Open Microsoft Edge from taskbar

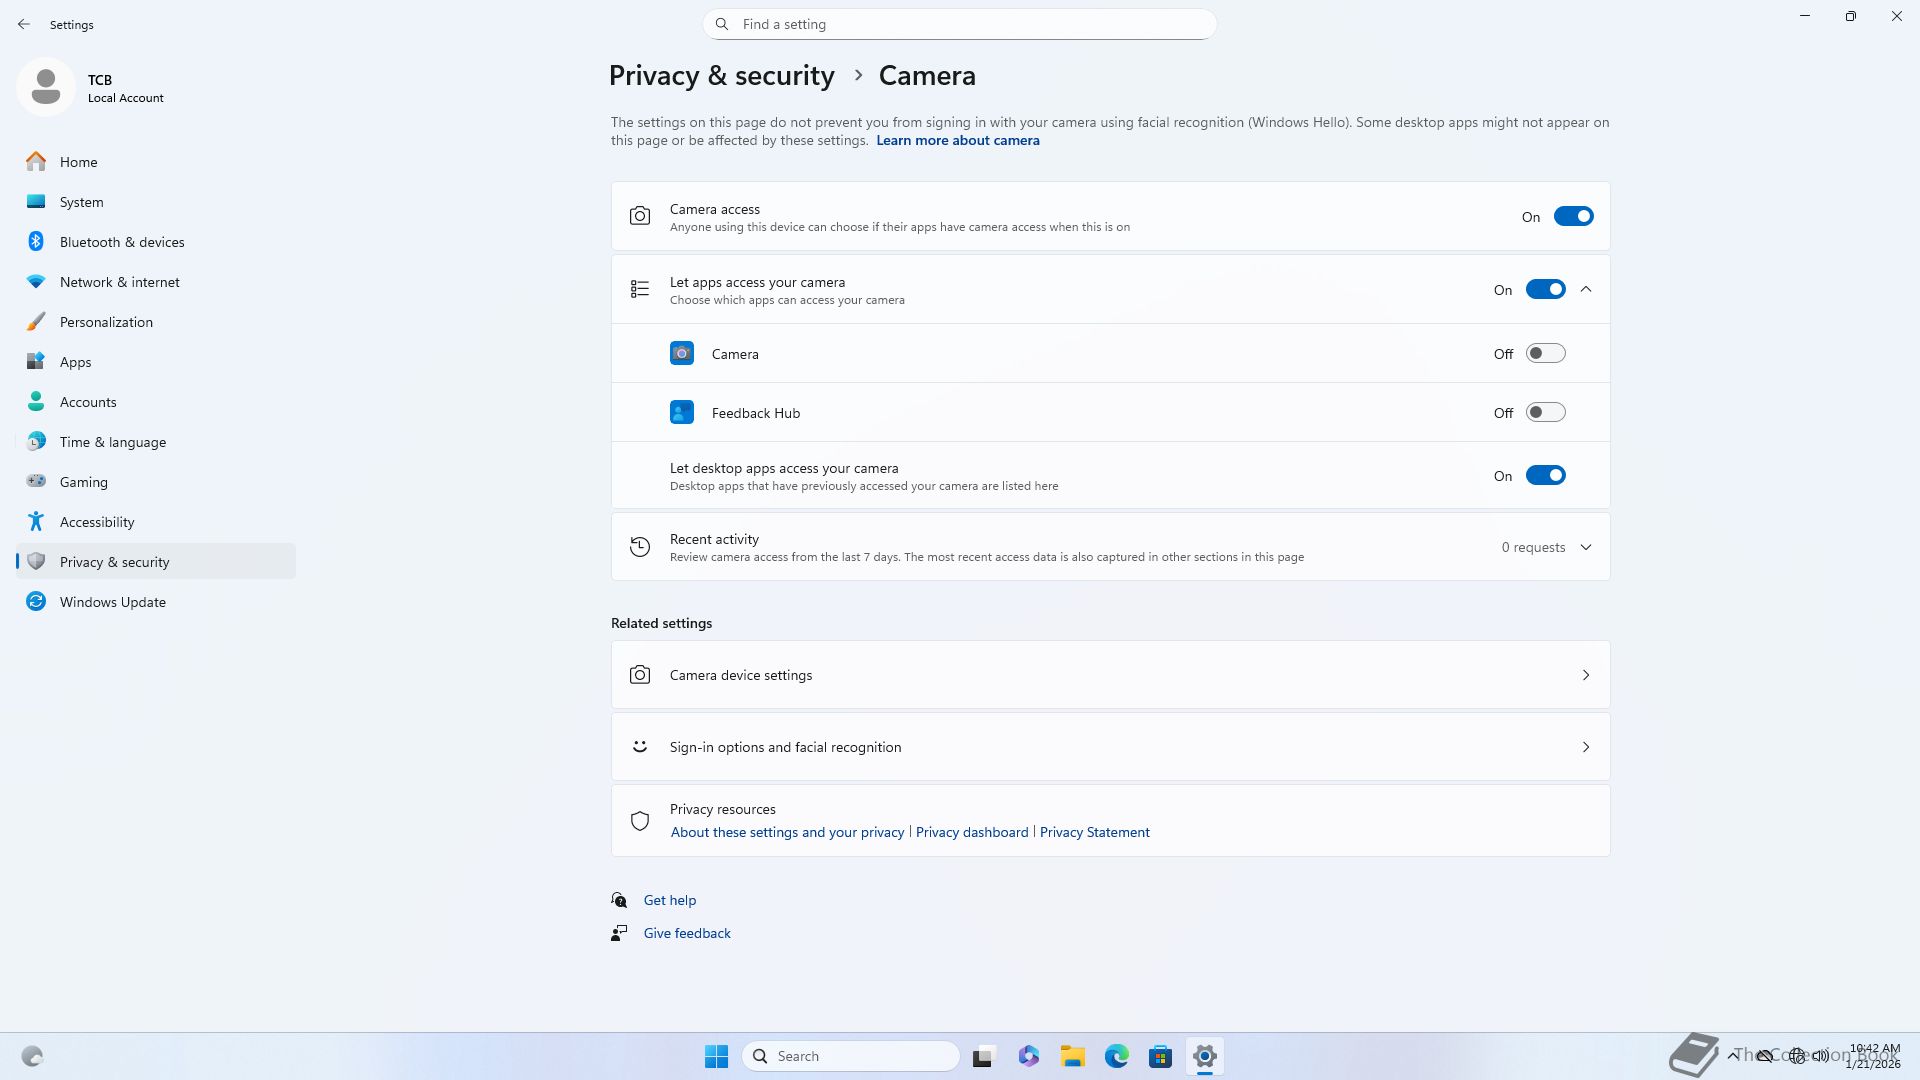1117,1056
